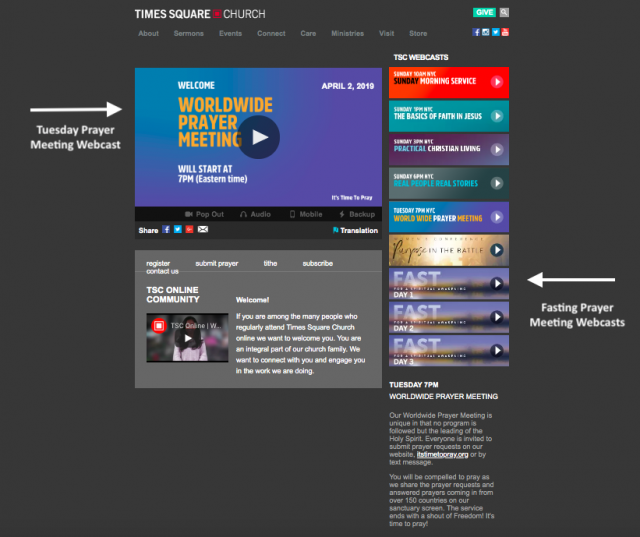Open the Instagram icon in header
The height and width of the screenshot is (537, 640).
(x=486, y=32)
